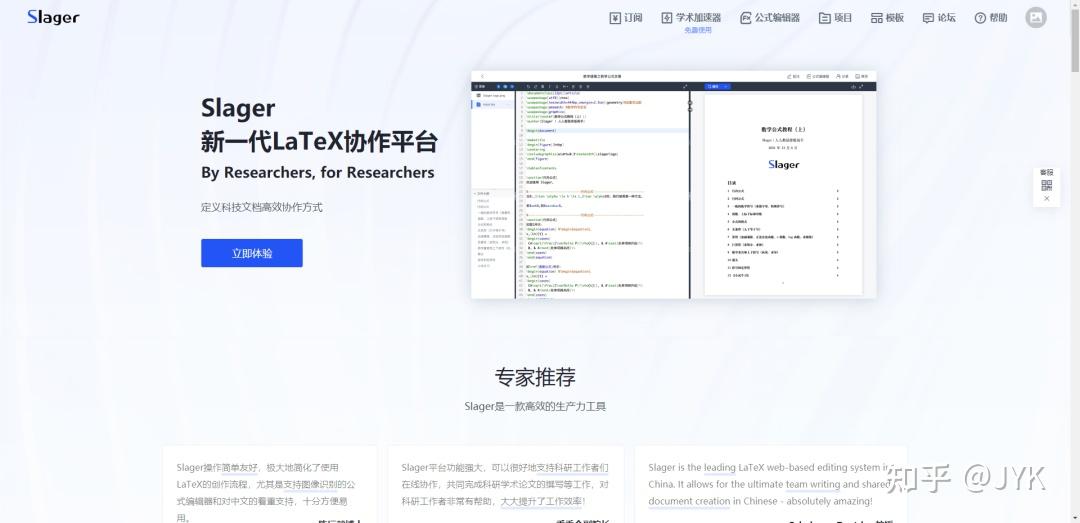Show the 客服 QR code
The width and height of the screenshot is (1080, 523).
(x=1046, y=185)
